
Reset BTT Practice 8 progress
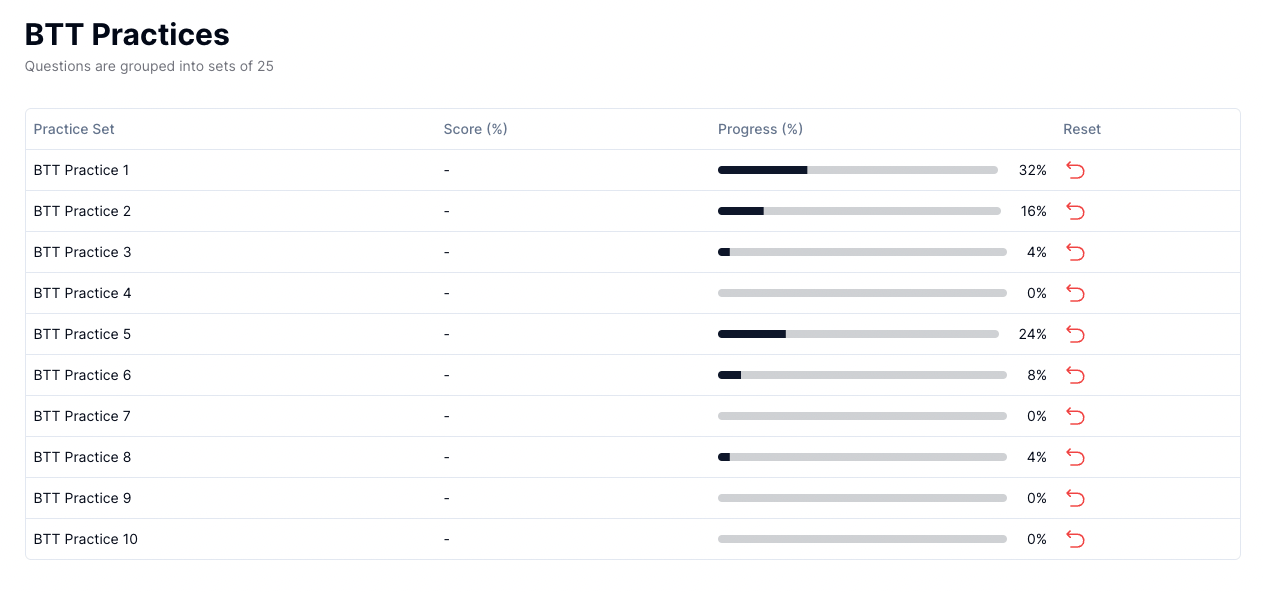[x=1075, y=457]
